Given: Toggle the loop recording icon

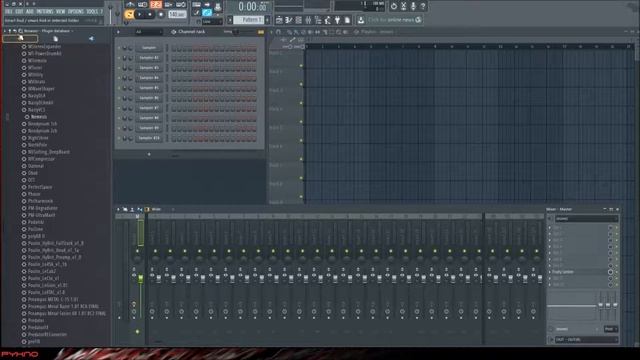Looking at the screenshot, I should pos(181,4).
